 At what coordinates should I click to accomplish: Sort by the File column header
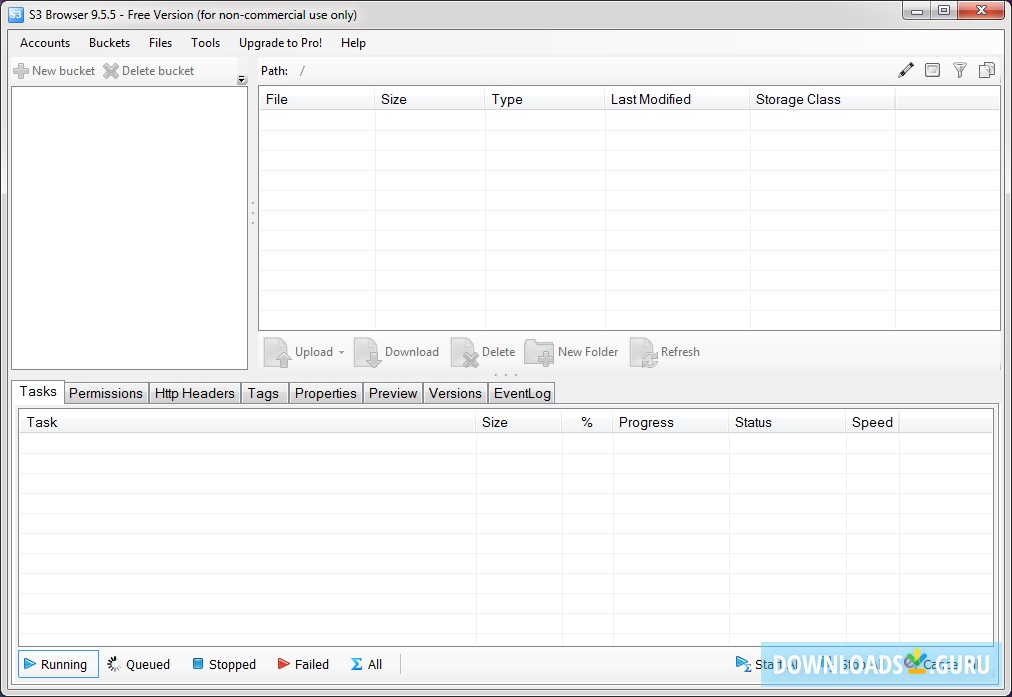pos(317,99)
